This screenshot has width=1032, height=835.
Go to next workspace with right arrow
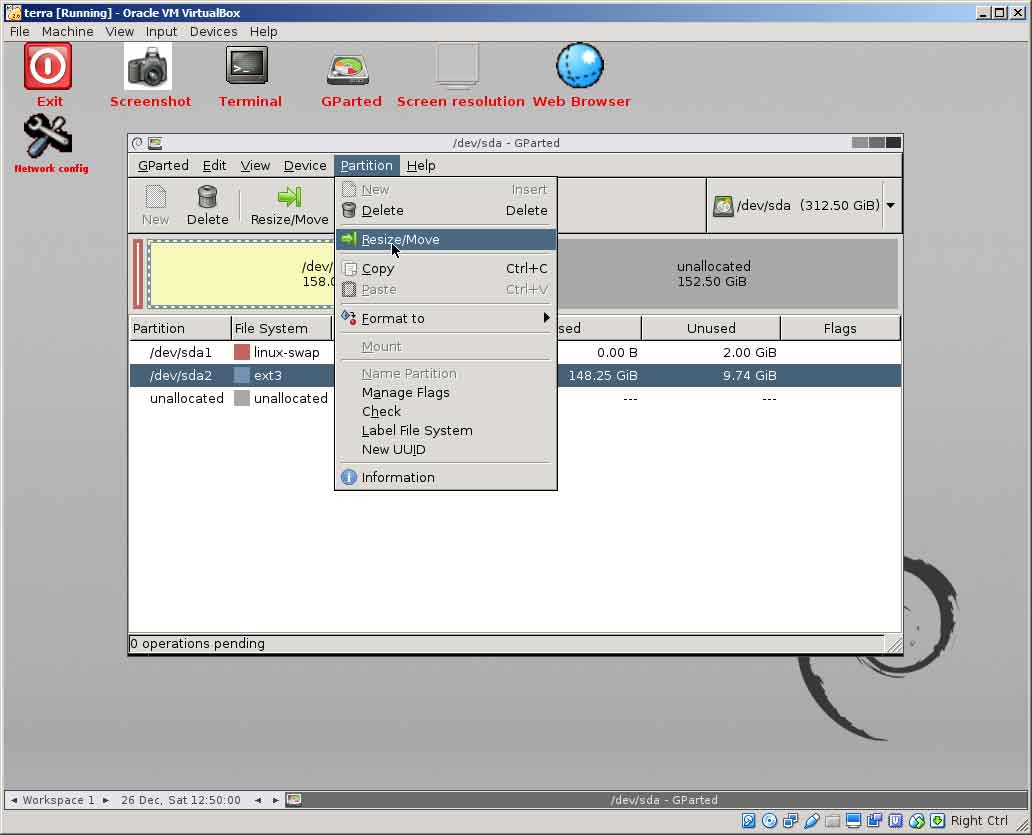click(x=105, y=800)
